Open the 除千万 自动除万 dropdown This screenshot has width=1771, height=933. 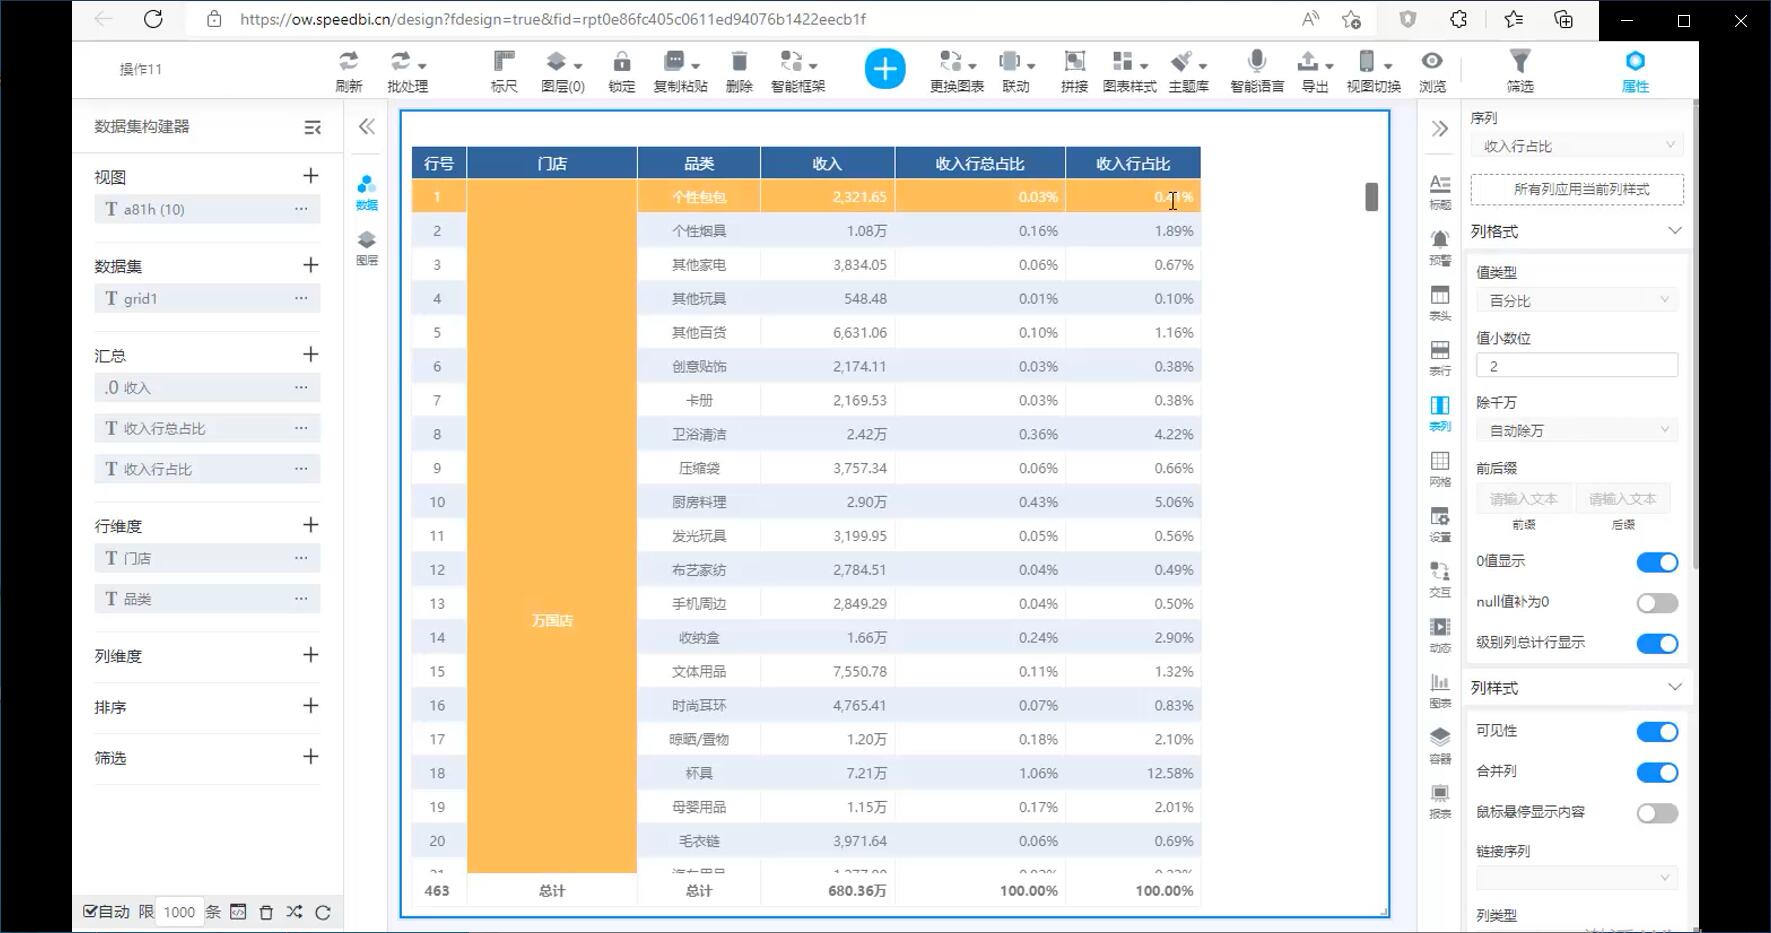click(1576, 430)
